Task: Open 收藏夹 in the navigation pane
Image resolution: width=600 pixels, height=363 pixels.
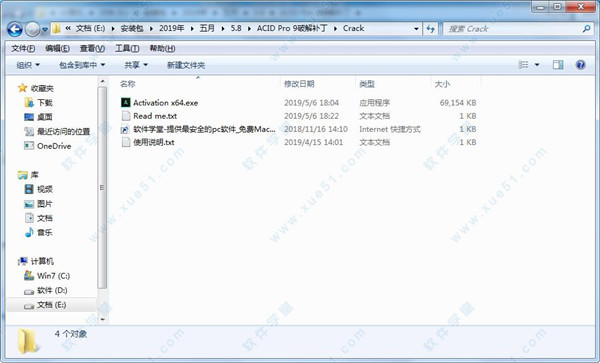Action: click(42, 88)
